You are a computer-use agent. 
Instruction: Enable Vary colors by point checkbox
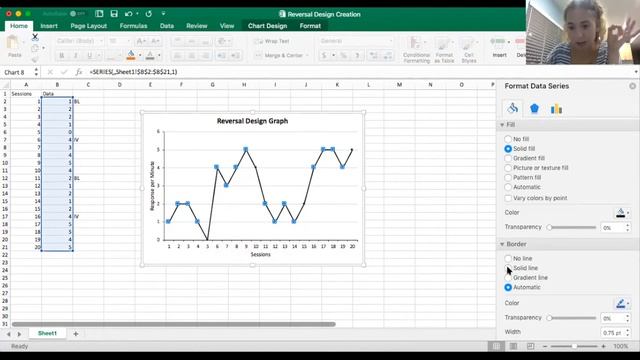pos(508,198)
